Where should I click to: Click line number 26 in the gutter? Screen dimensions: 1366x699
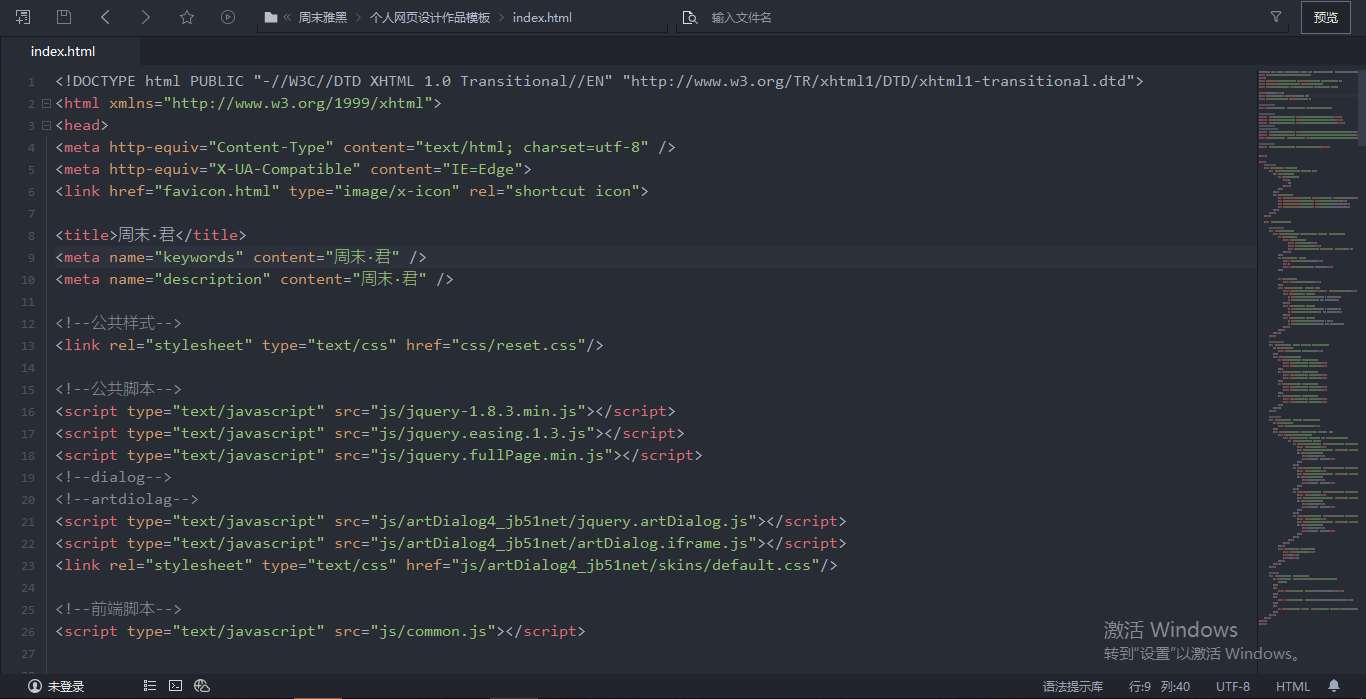27,631
